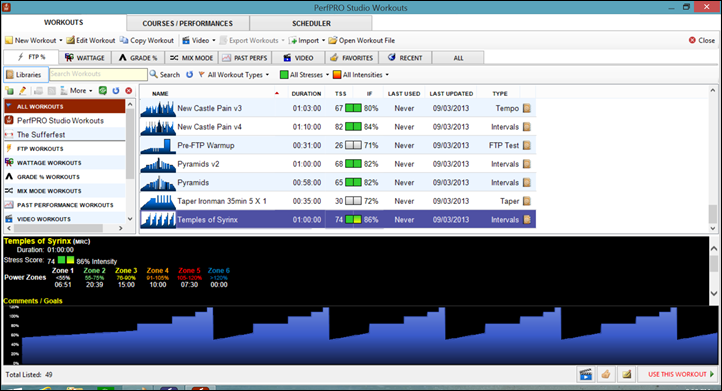Click the Edit Workout button

click(90, 41)
